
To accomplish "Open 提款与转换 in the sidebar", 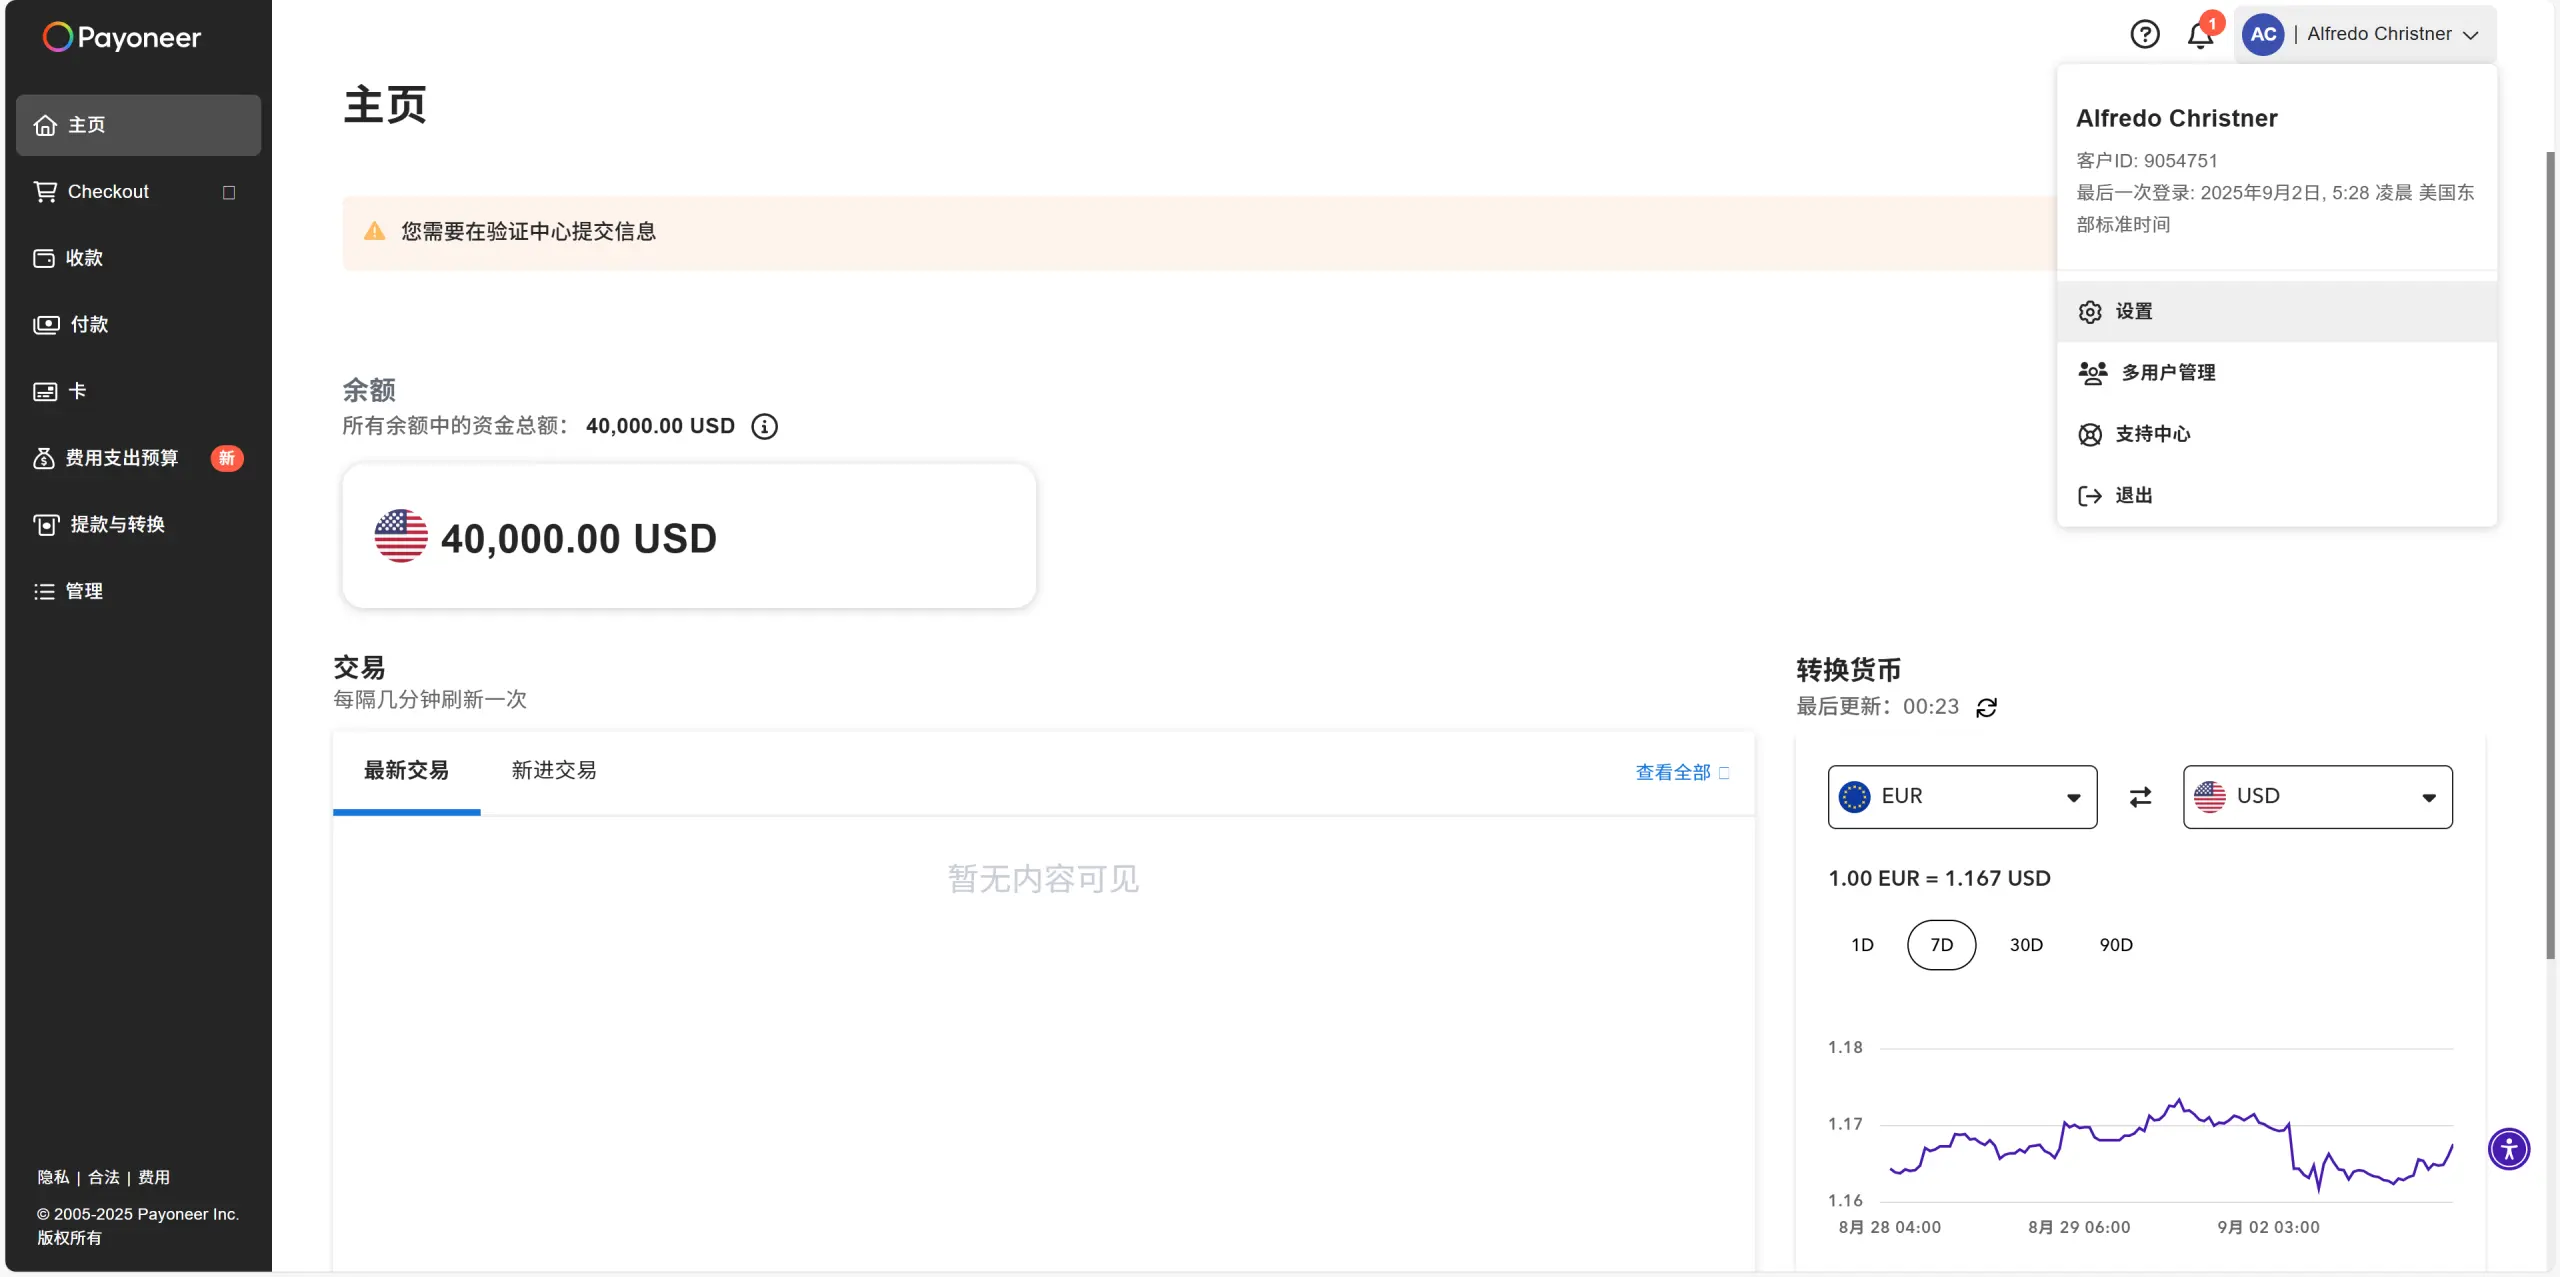I will pyautogui.click(x=139, y=524).
